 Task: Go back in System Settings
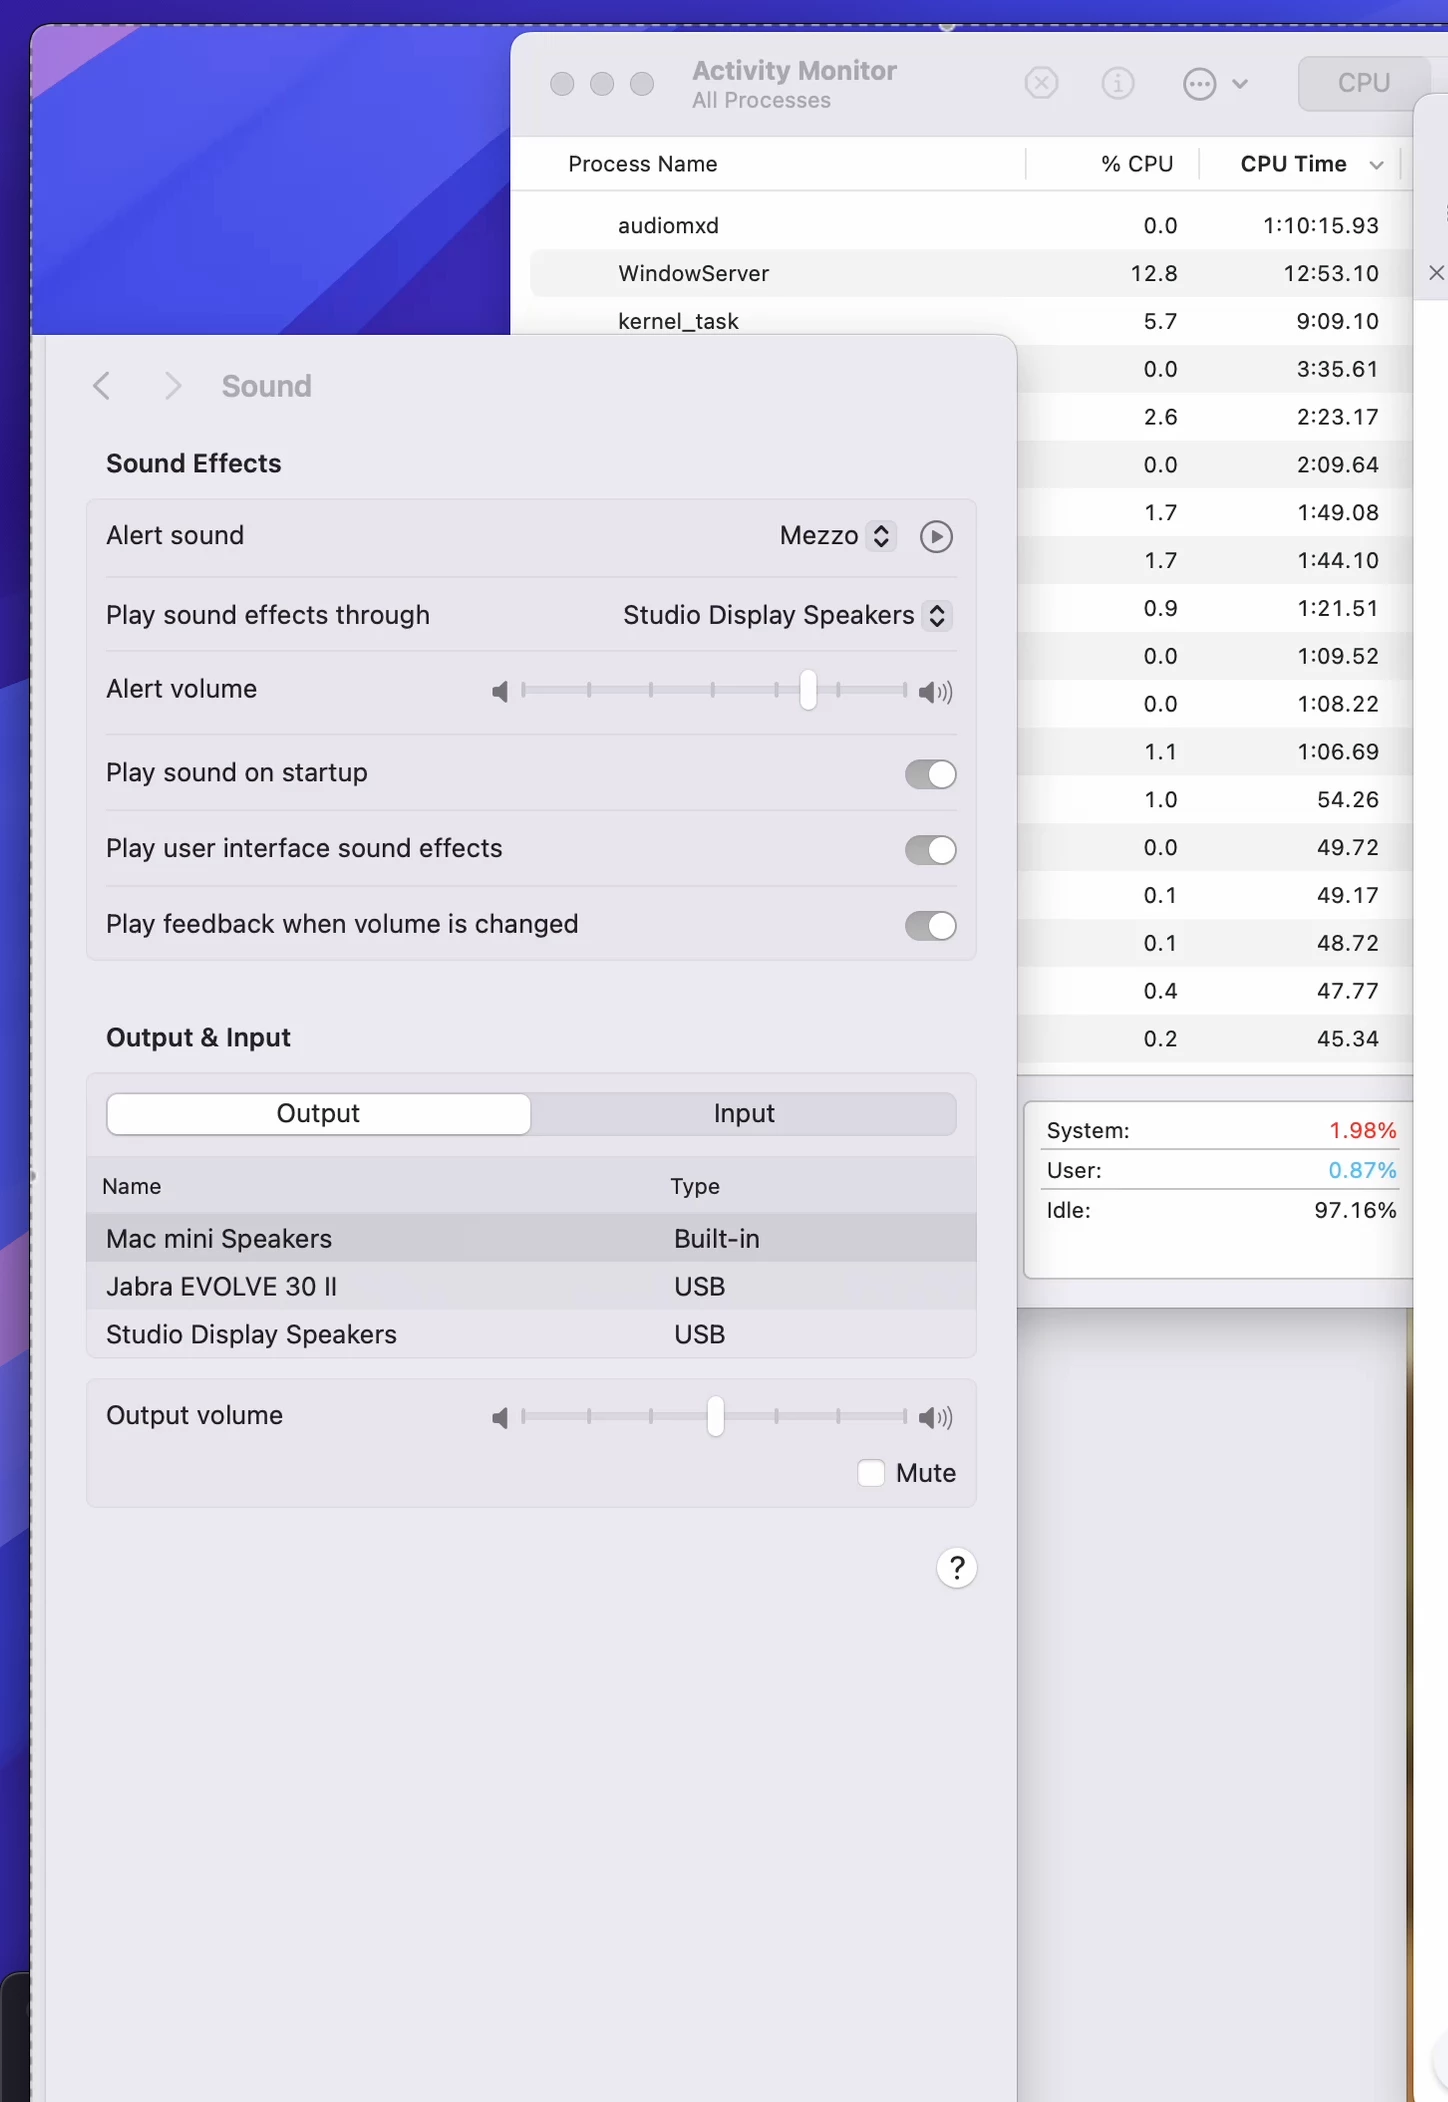pyautogui.click(x=101, y=386)
